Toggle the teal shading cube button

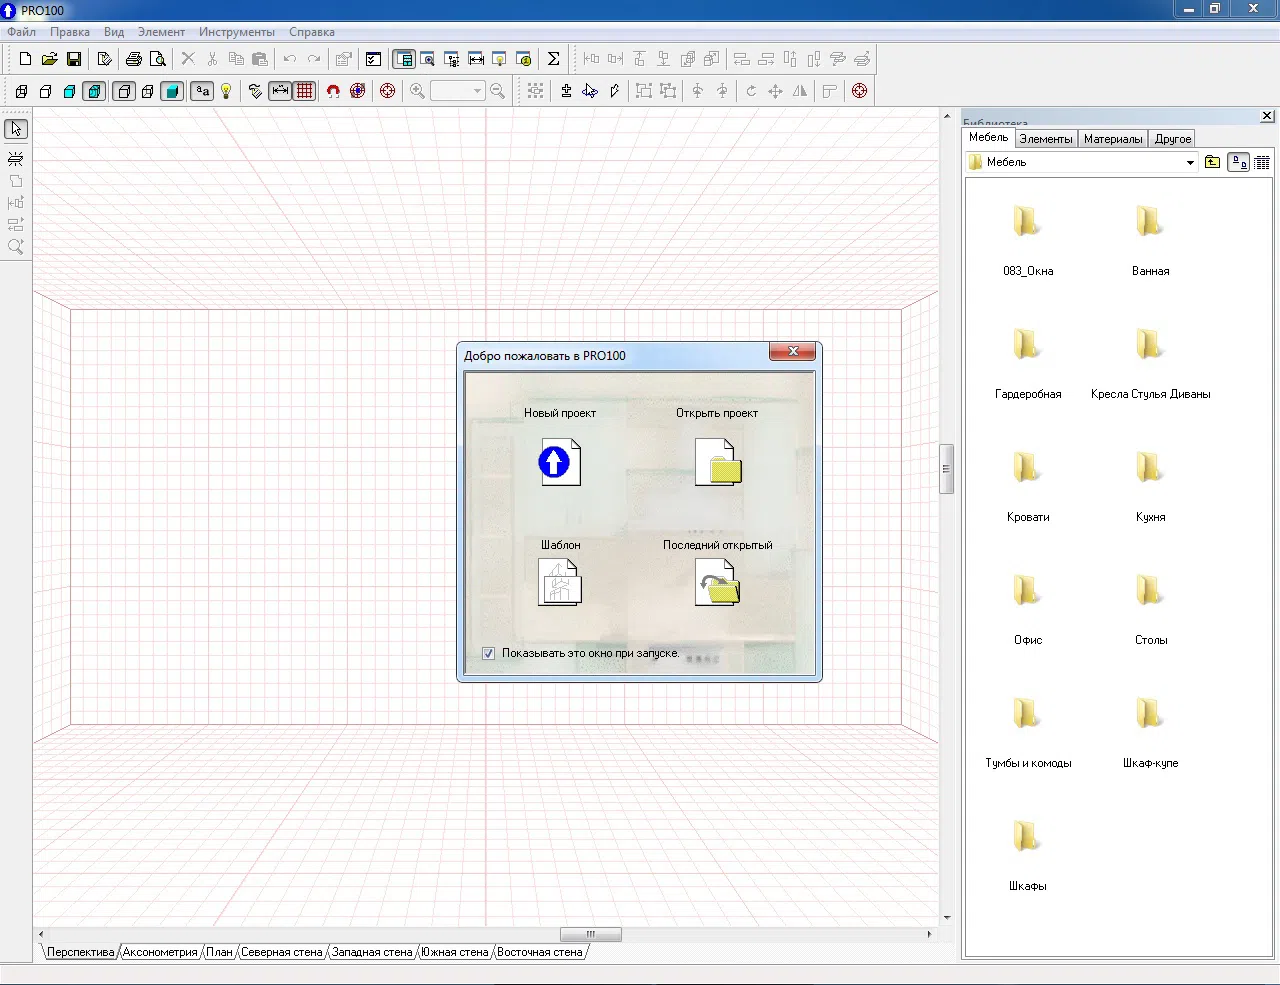(172, 91)
